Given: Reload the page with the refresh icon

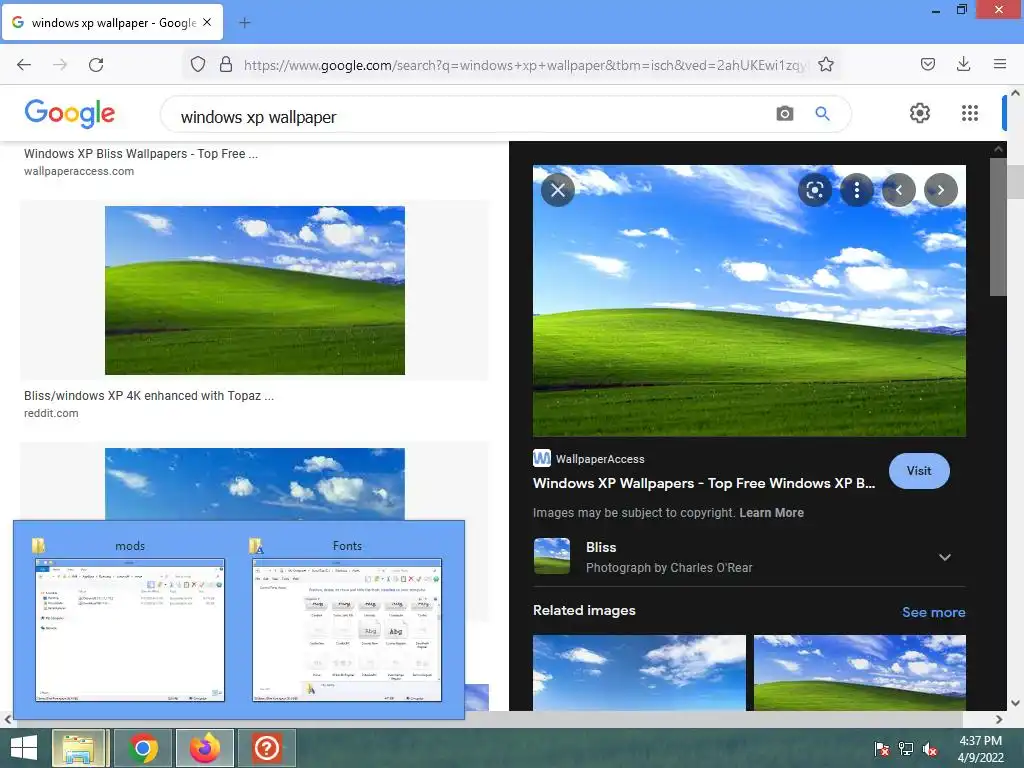Looking at the screenshot, I should [96, 64].
